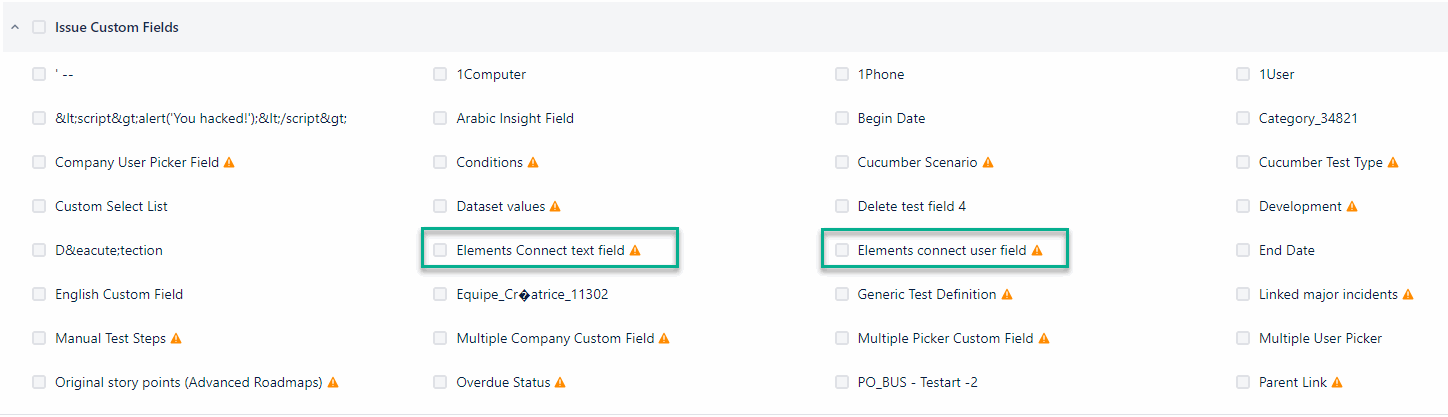The height and width of the screenshot is (417, 1448).
Task: Click warning icon beside Cucumber Test Type
Action: (x=1393, y=162)
